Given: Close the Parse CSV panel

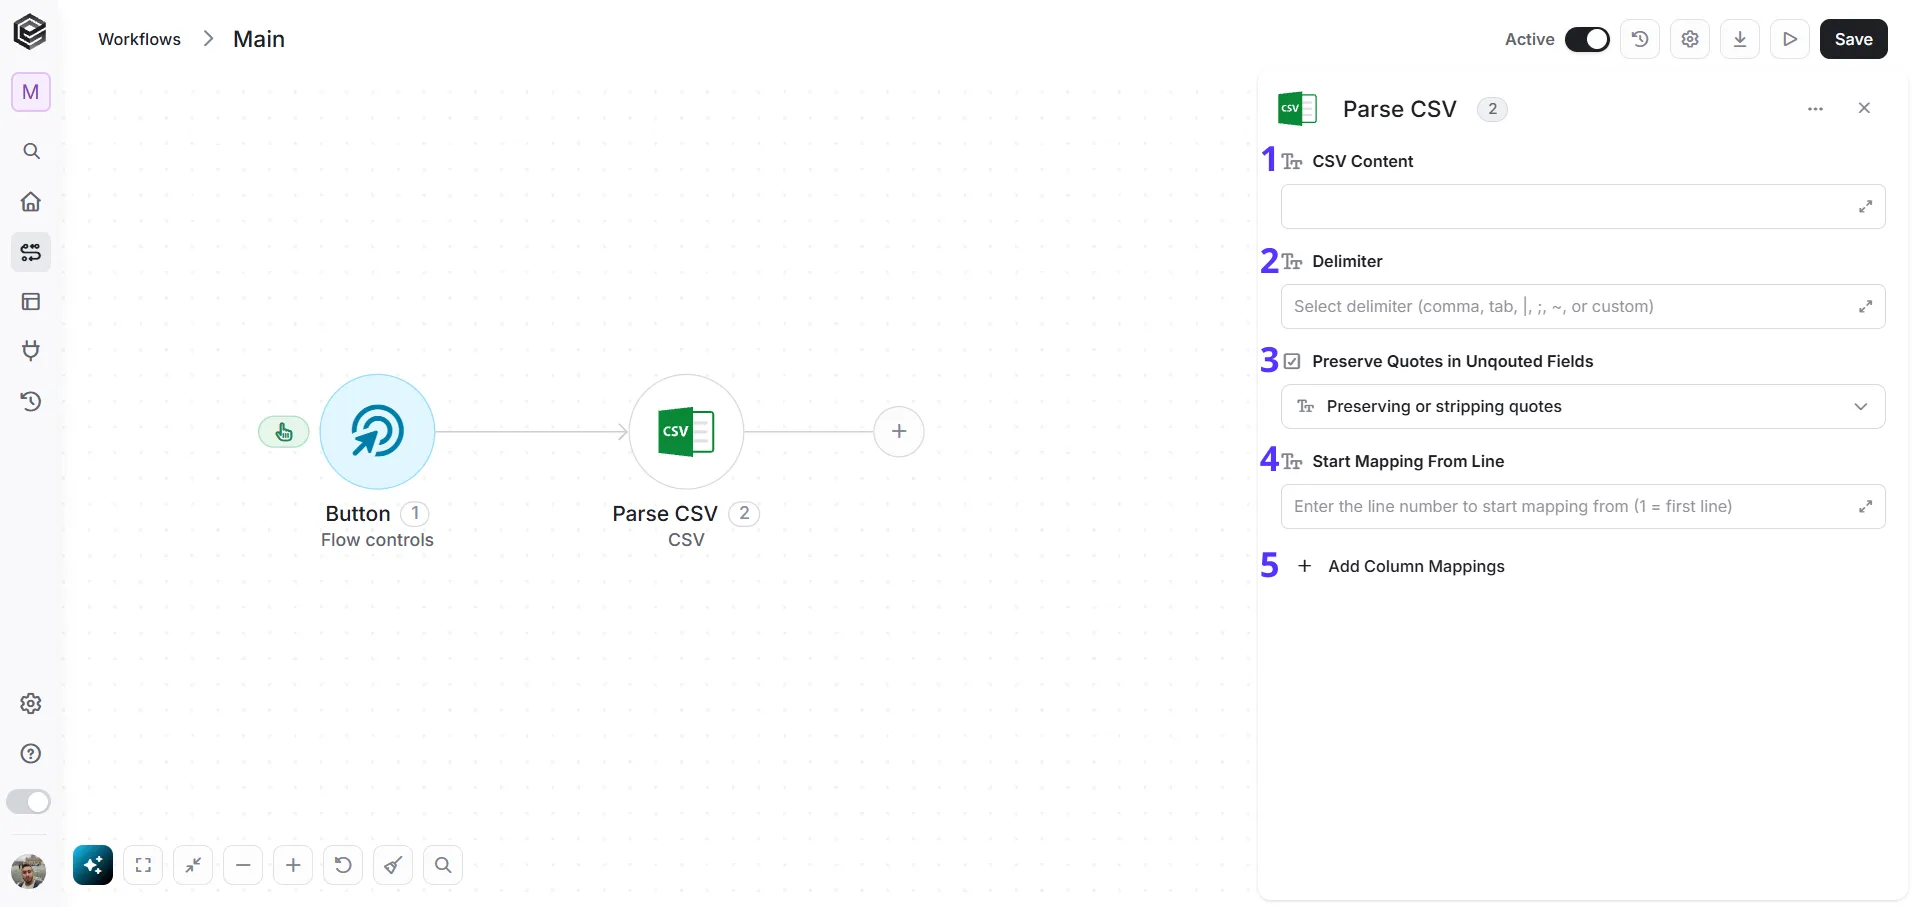Looking at the screenshot, I should pos(1864,108).
